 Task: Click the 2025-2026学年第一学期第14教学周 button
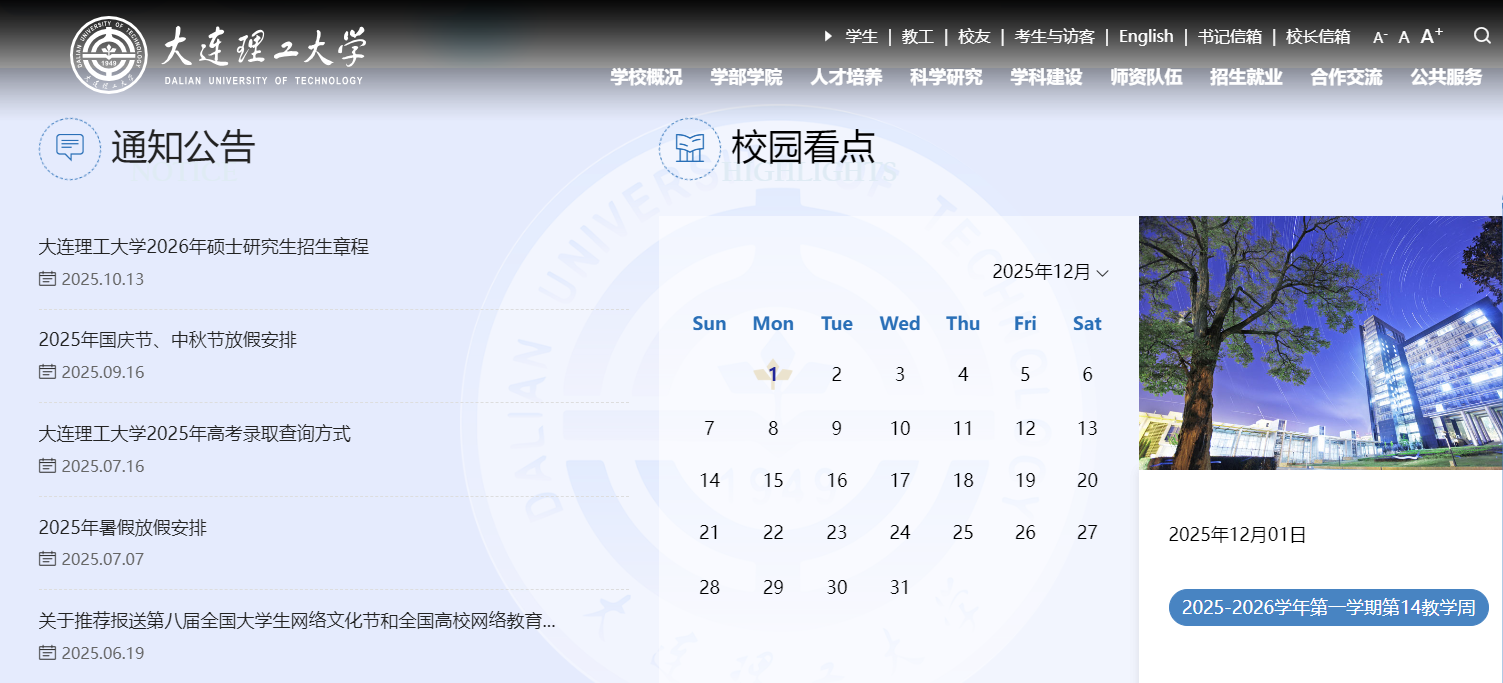click(x=1328, y=608)
